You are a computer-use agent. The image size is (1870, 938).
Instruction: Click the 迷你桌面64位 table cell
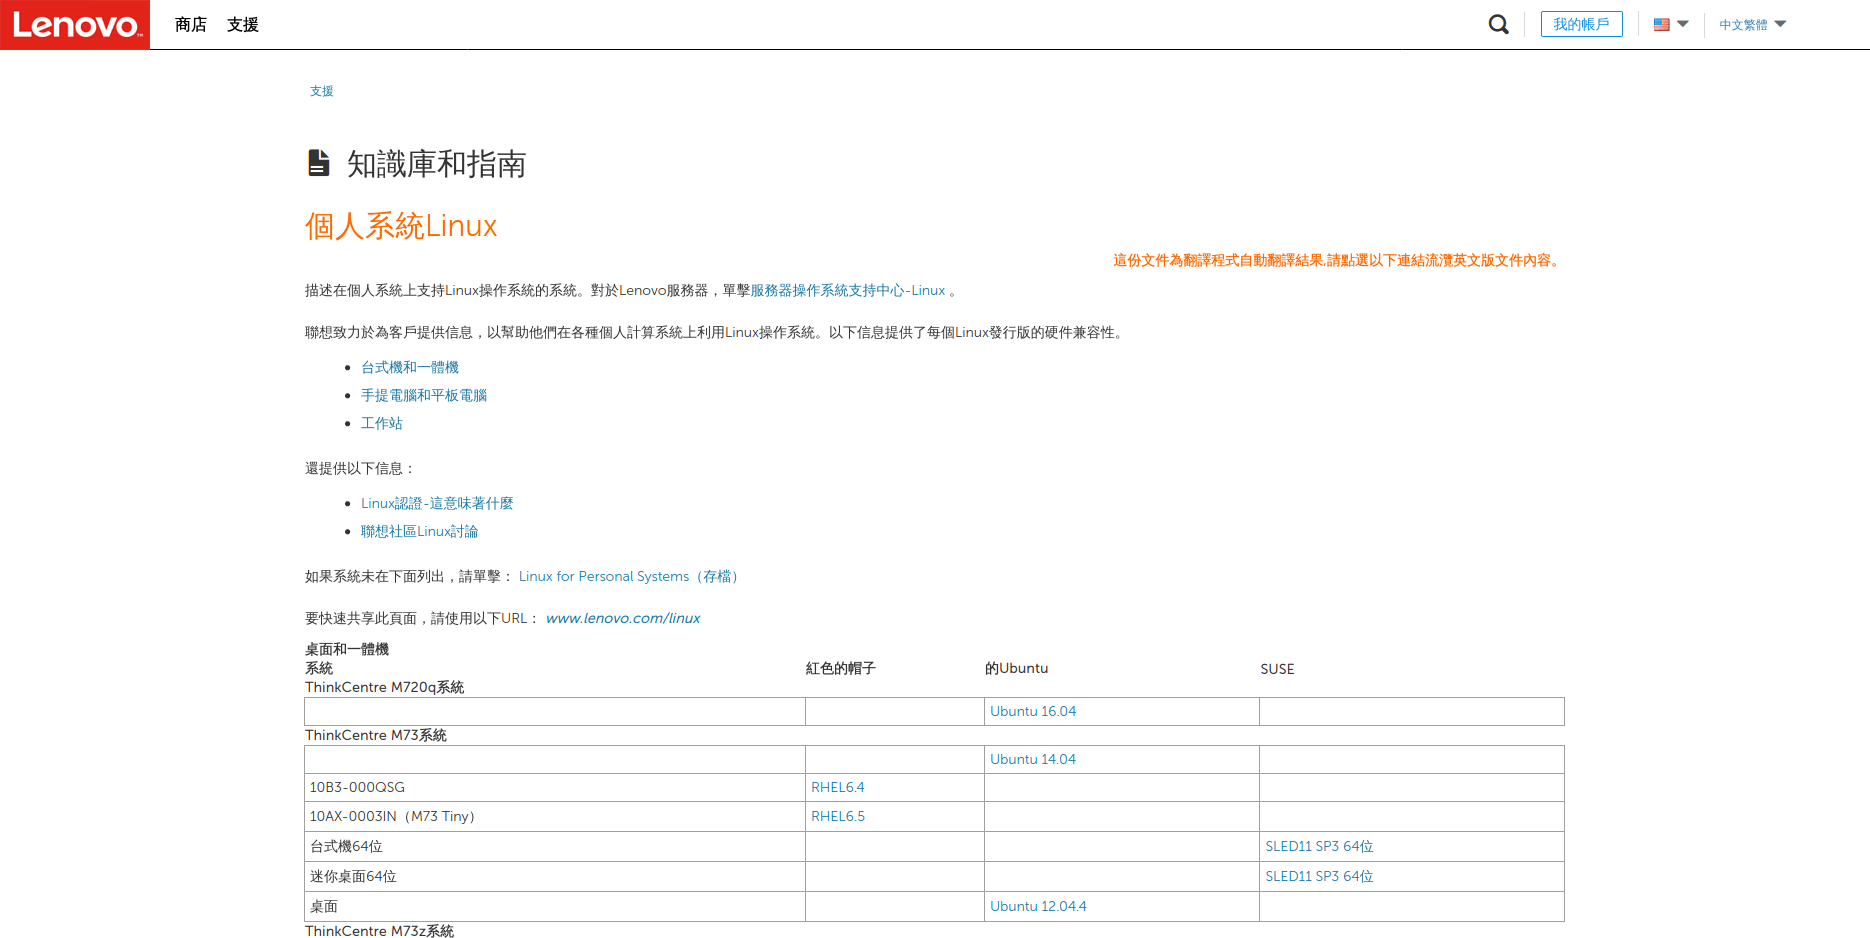click(555, 876)
